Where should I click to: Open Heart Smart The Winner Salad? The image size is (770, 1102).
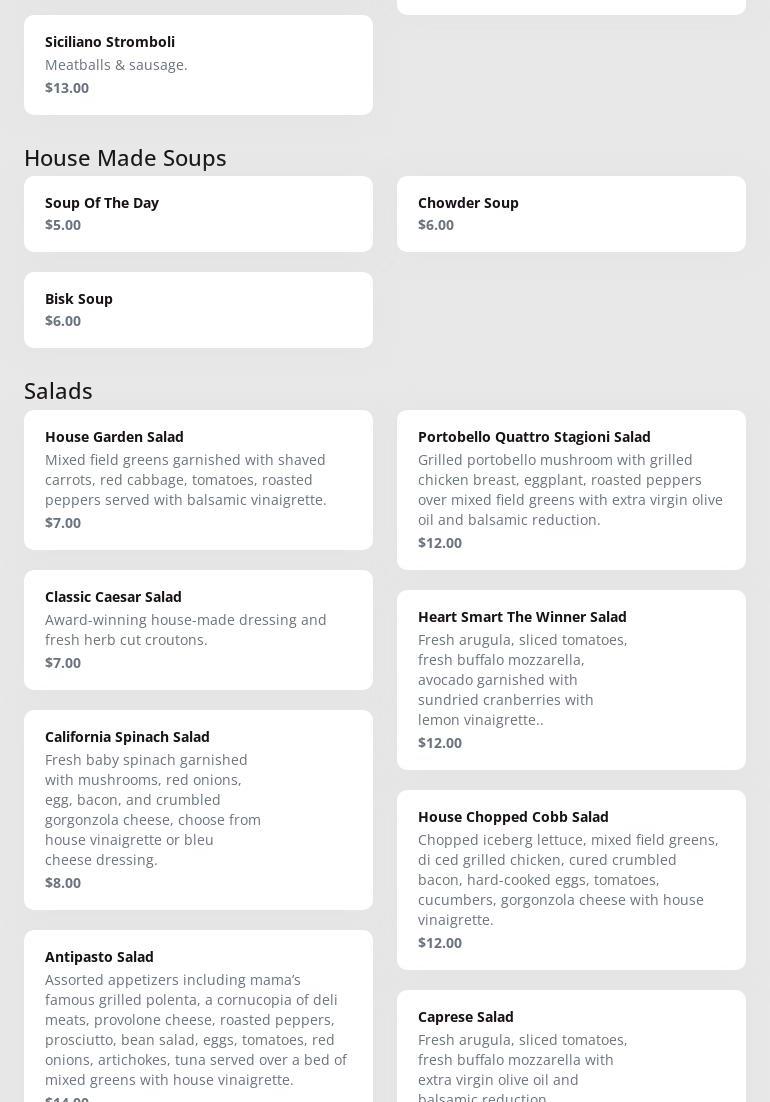571,679
